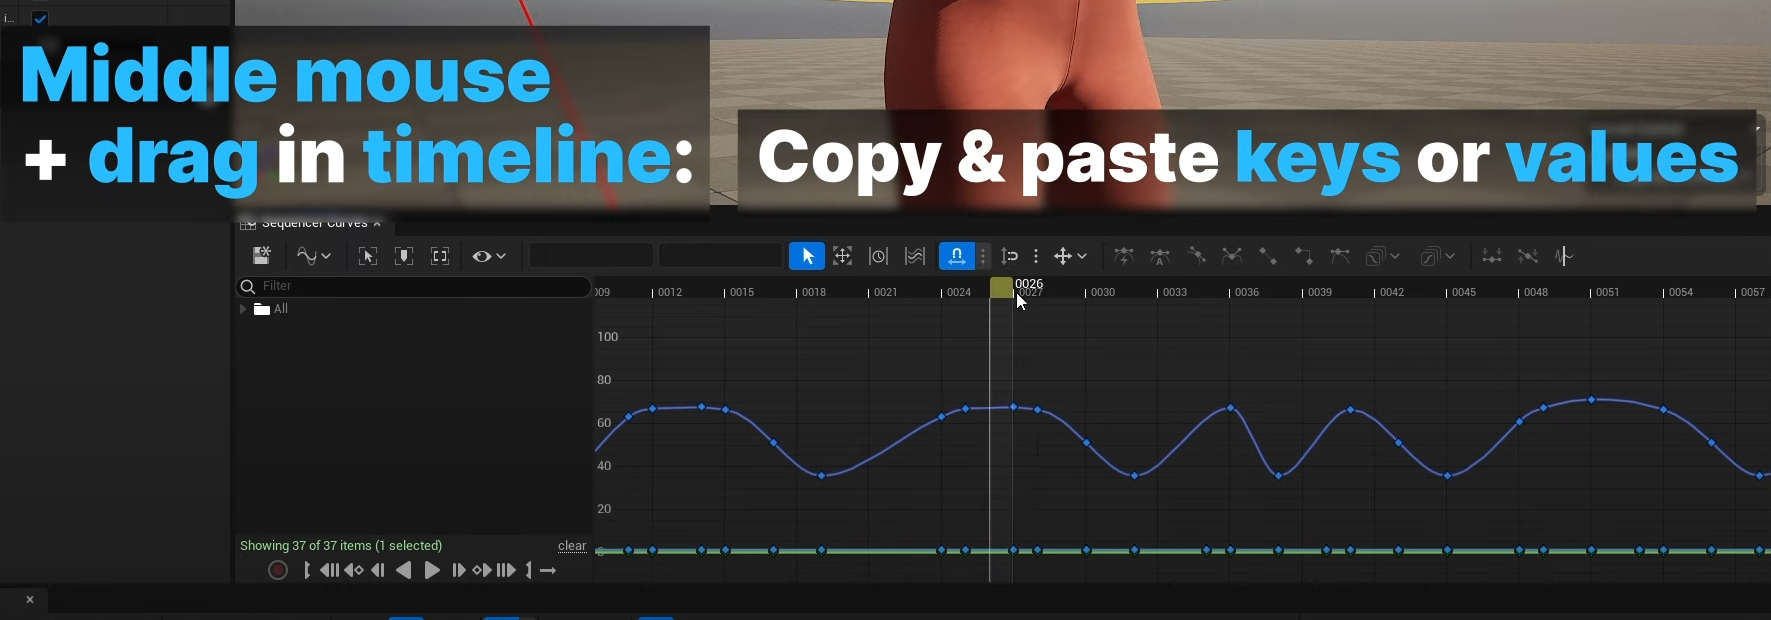The height and width of the screenshot is (620, 1771).
Task: Click the fit vertical view icon
Action: [404, 256]
